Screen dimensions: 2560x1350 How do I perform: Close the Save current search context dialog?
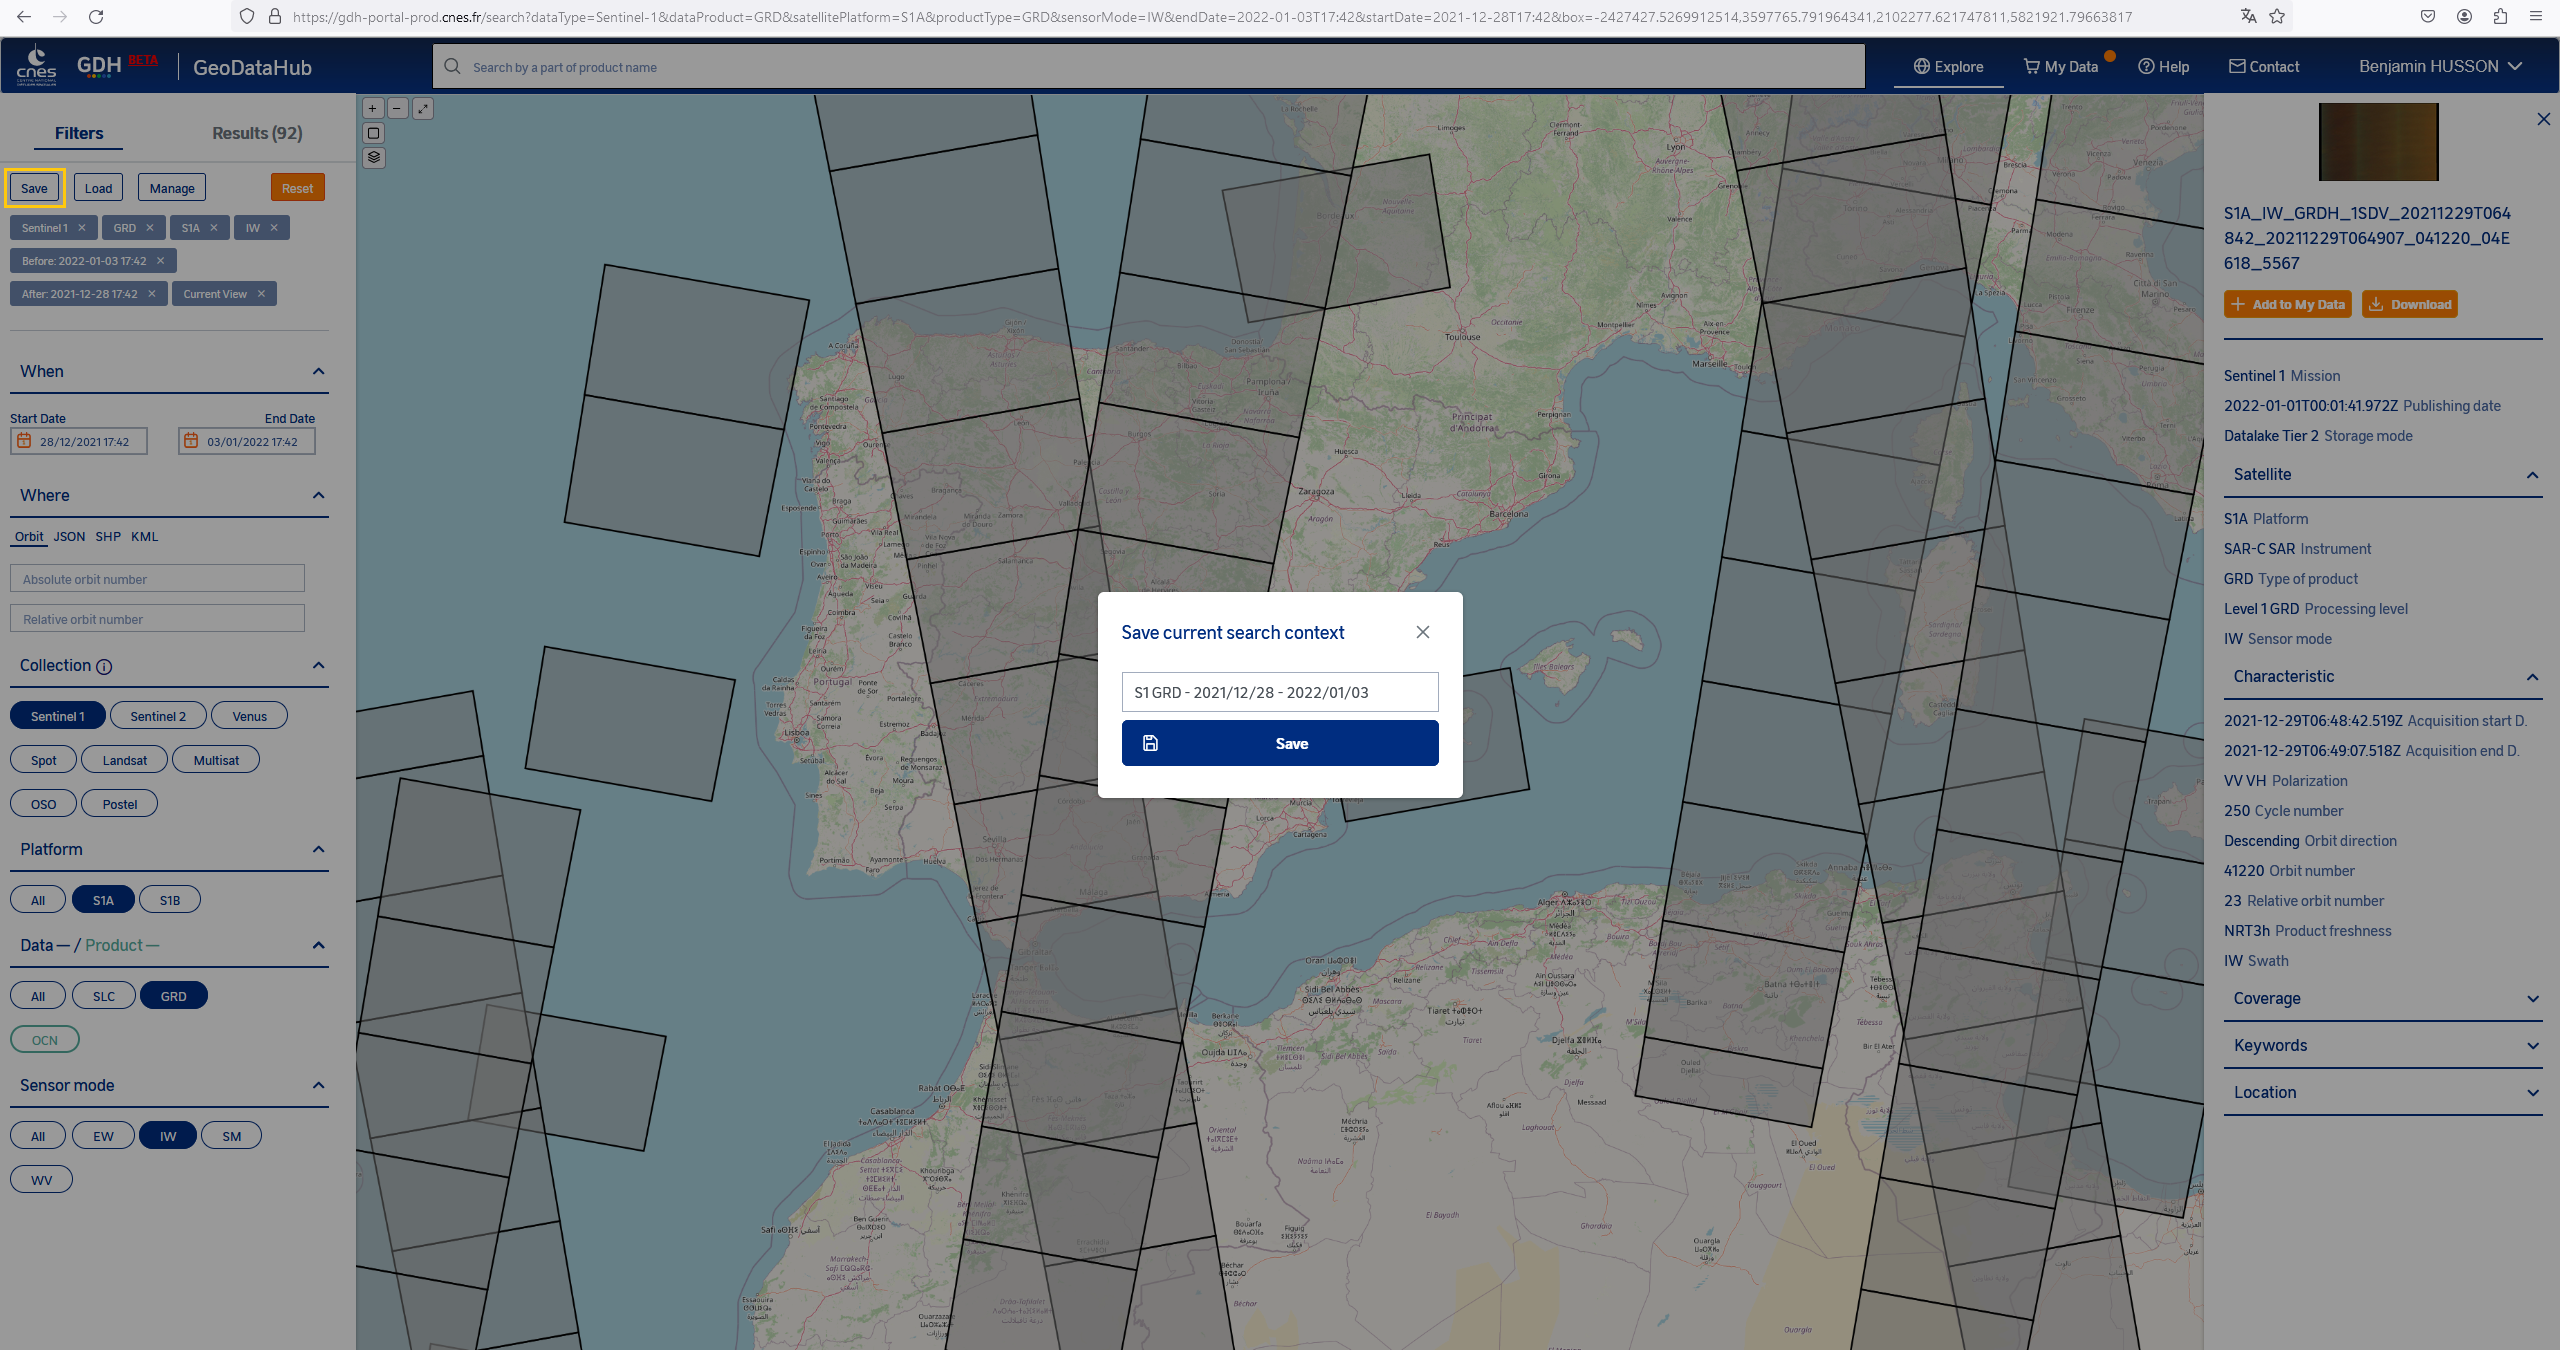[x=1423, y=632]
